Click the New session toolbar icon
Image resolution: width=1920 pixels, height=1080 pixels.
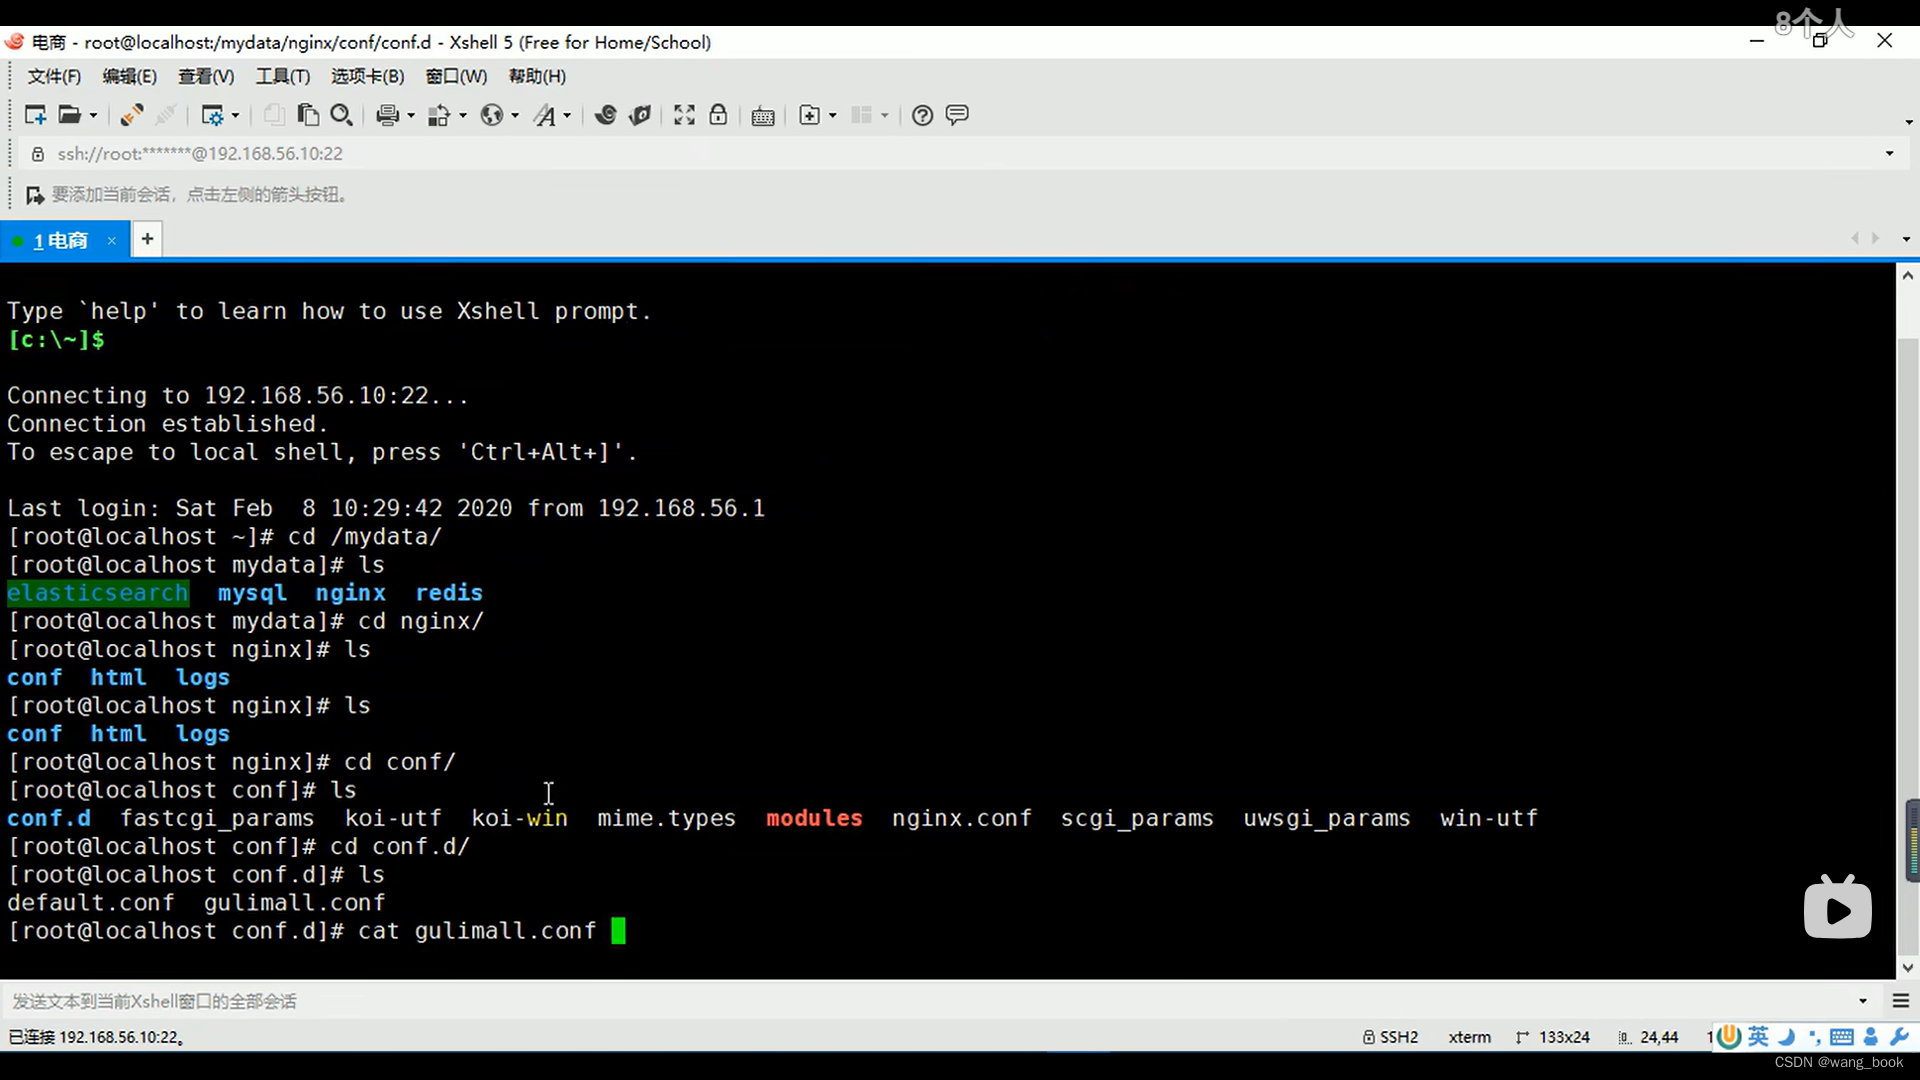35,115
